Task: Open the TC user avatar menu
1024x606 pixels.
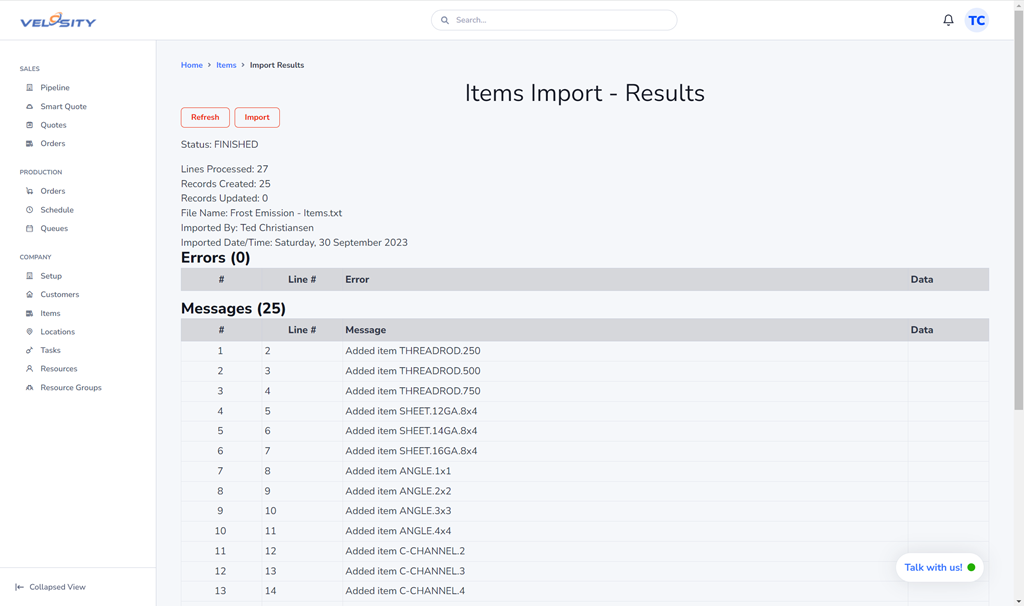Action: [976, 20]
